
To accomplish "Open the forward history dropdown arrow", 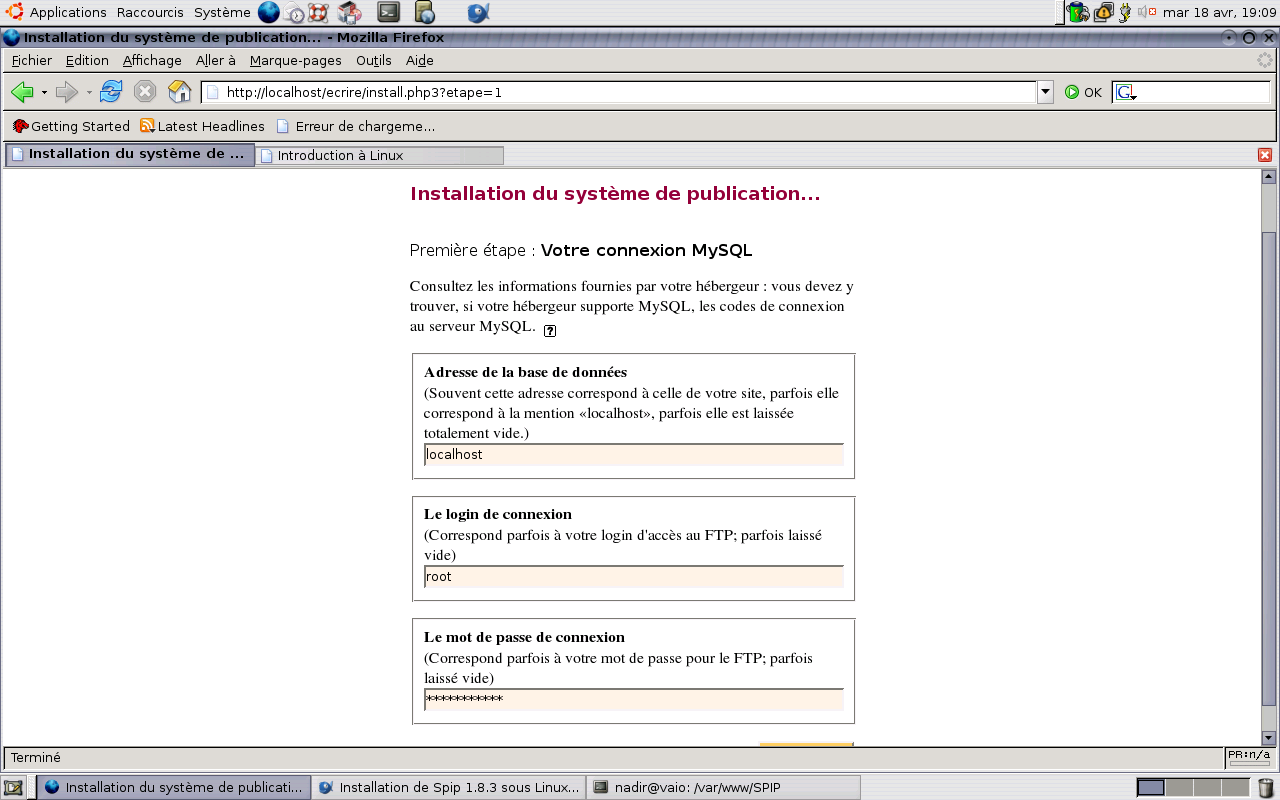I will coord(89,93).
